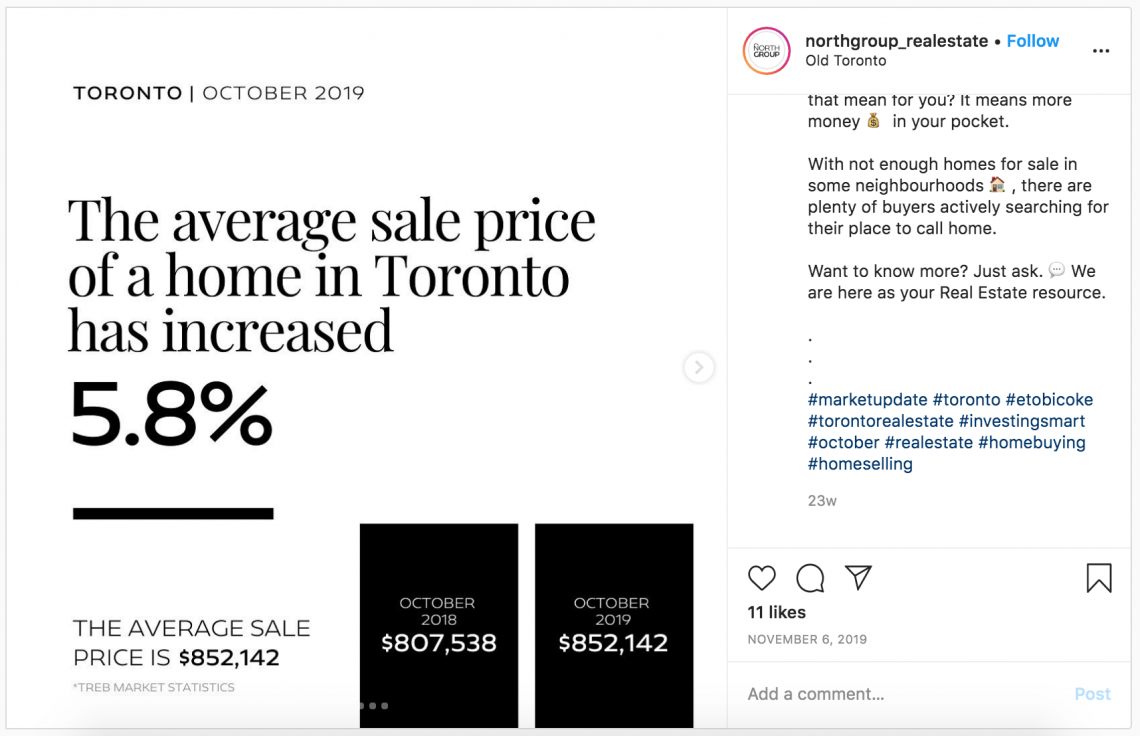Open the #toronto hashtag

pyautogui.click(x=966, y=400)
